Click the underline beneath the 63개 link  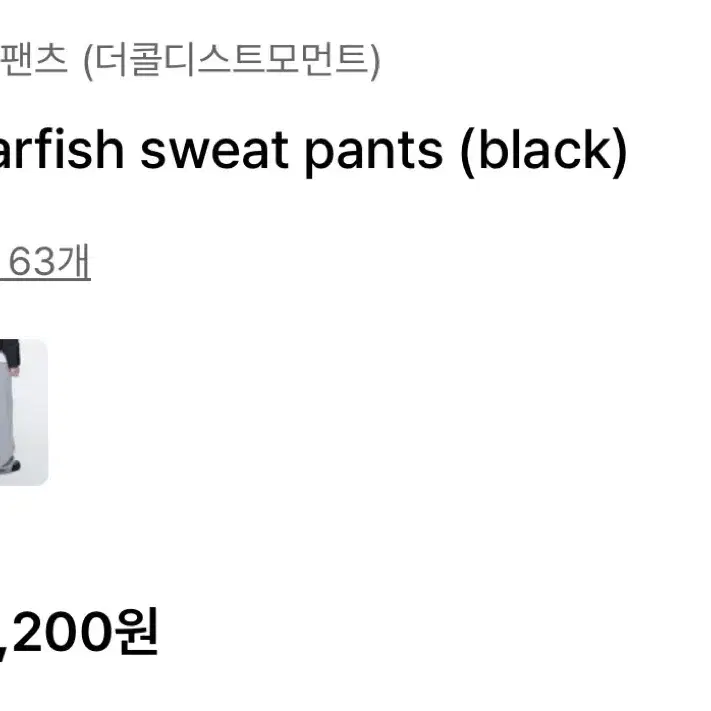coord(45,280)
